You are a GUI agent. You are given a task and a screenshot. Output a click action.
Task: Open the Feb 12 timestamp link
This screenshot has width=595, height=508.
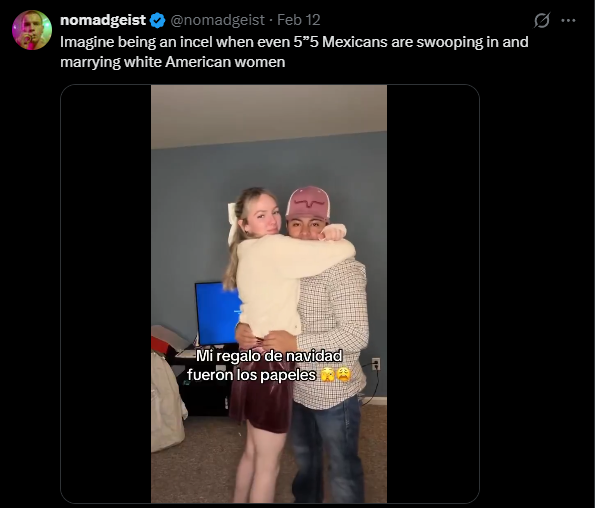pos(299,20)
